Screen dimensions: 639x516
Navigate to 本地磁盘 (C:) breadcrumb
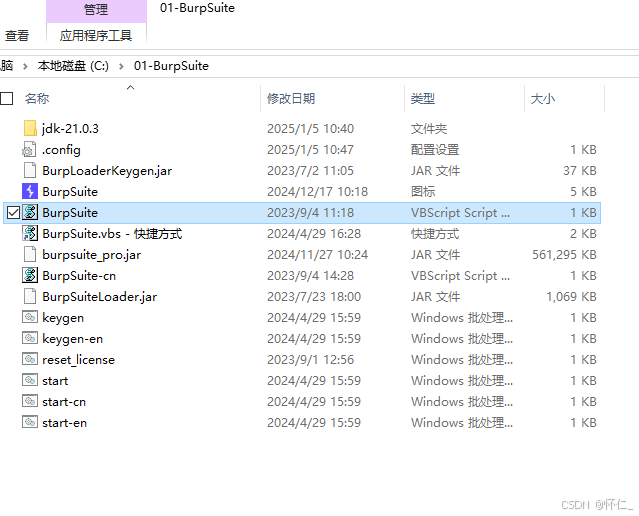[x=73, y=66]
